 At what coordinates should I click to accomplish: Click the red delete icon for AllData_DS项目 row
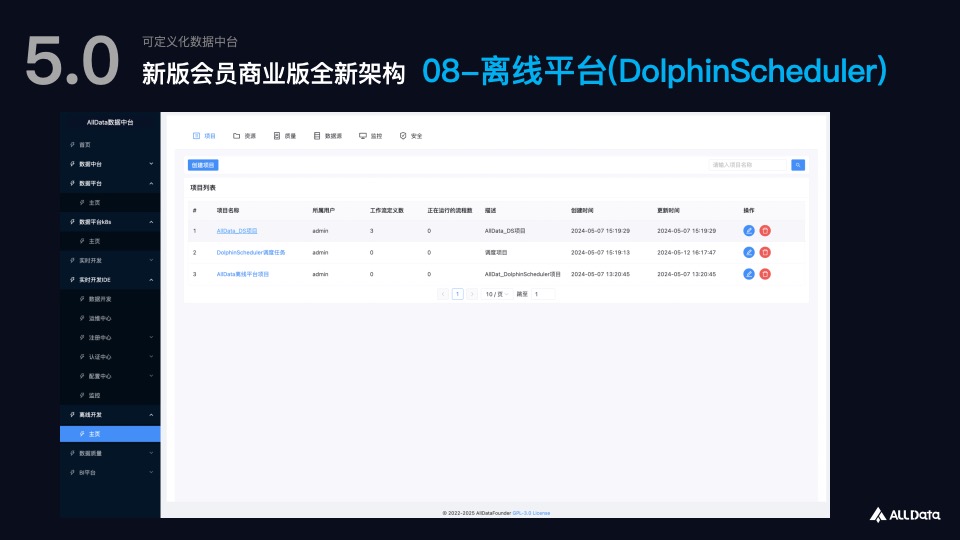(765, 231)
